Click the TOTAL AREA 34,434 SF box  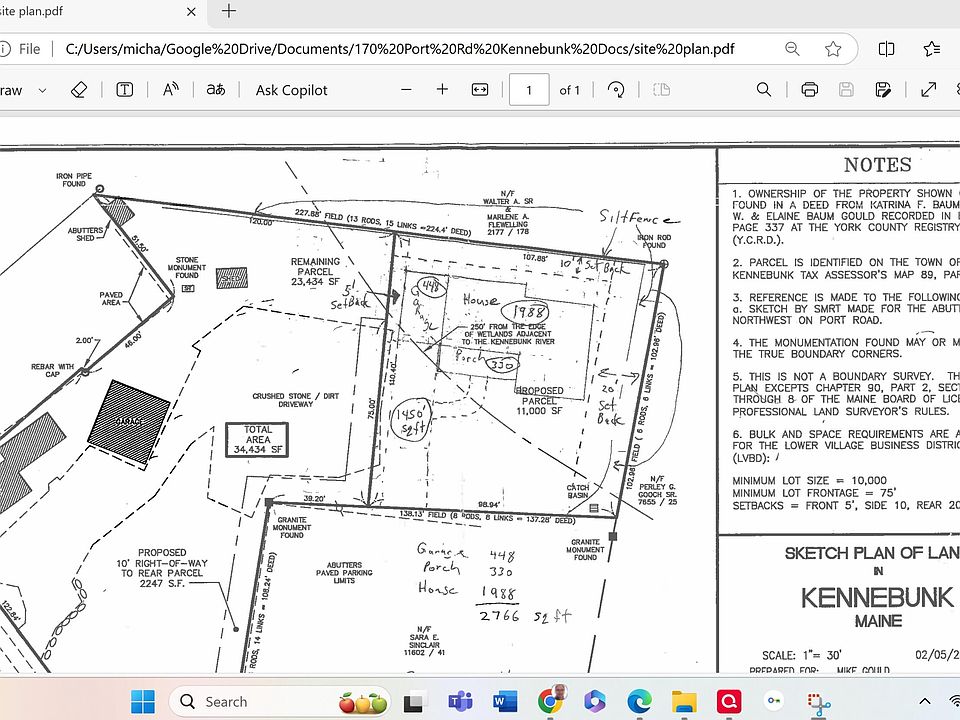pyautogui.click(x=257, y=440)
